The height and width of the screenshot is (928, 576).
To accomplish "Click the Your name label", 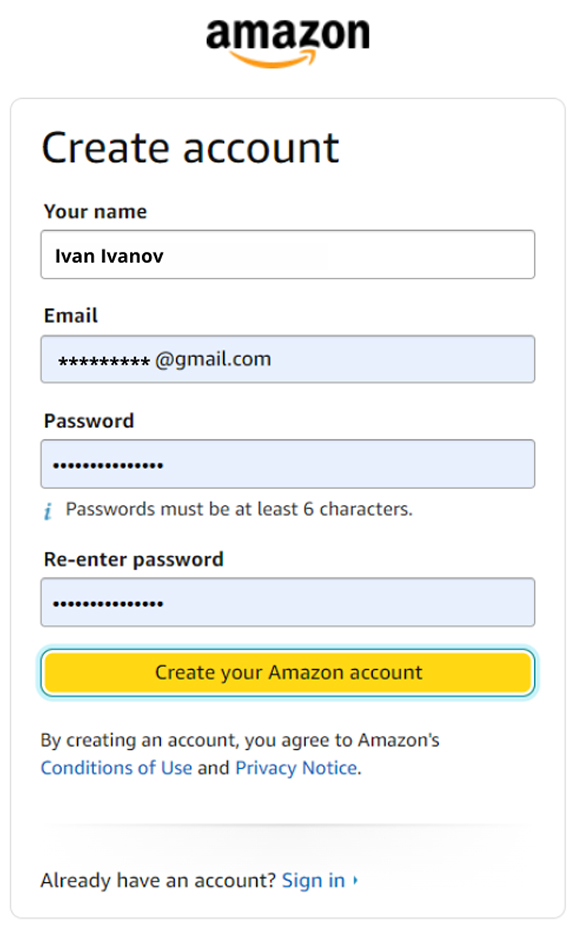I will (95, 212).
